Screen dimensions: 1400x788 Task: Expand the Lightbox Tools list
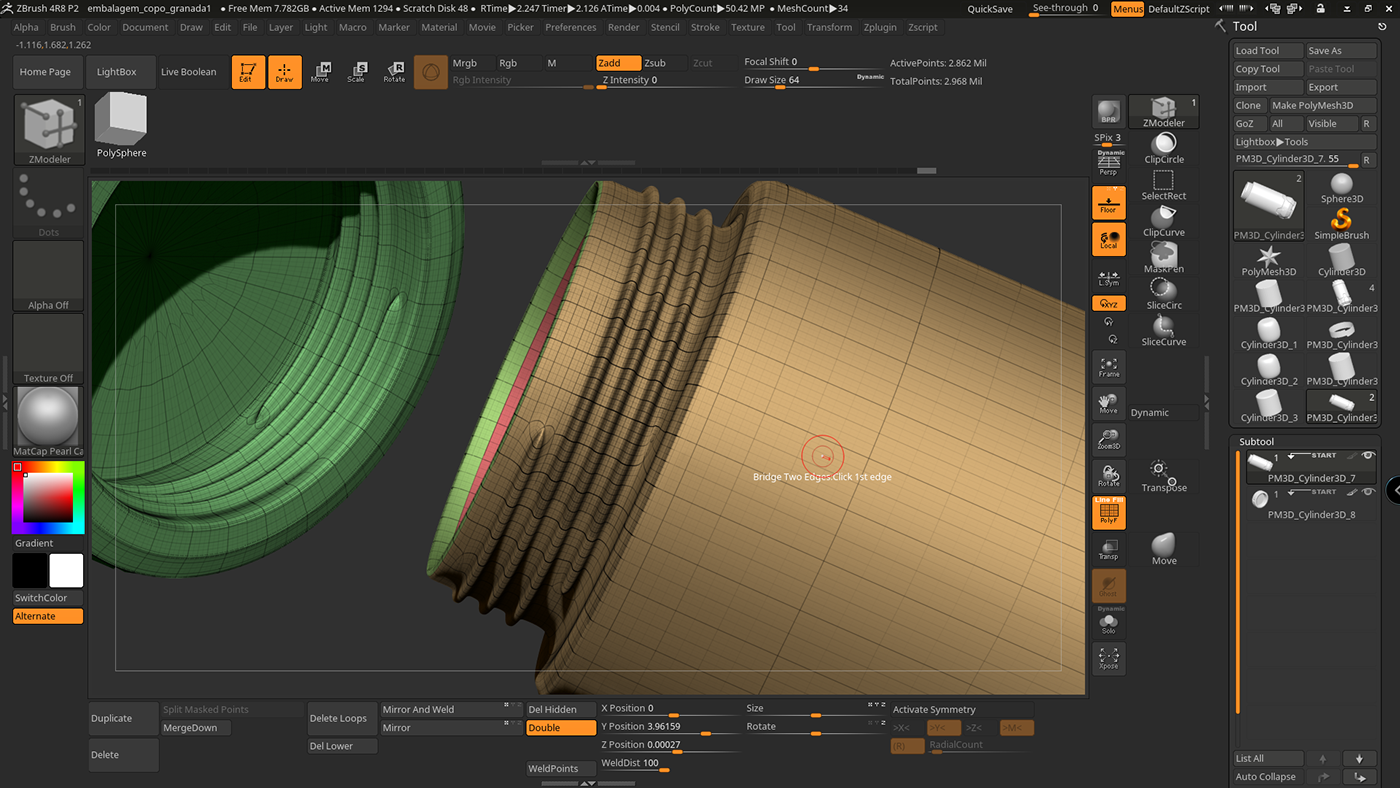pos(1271,142)
